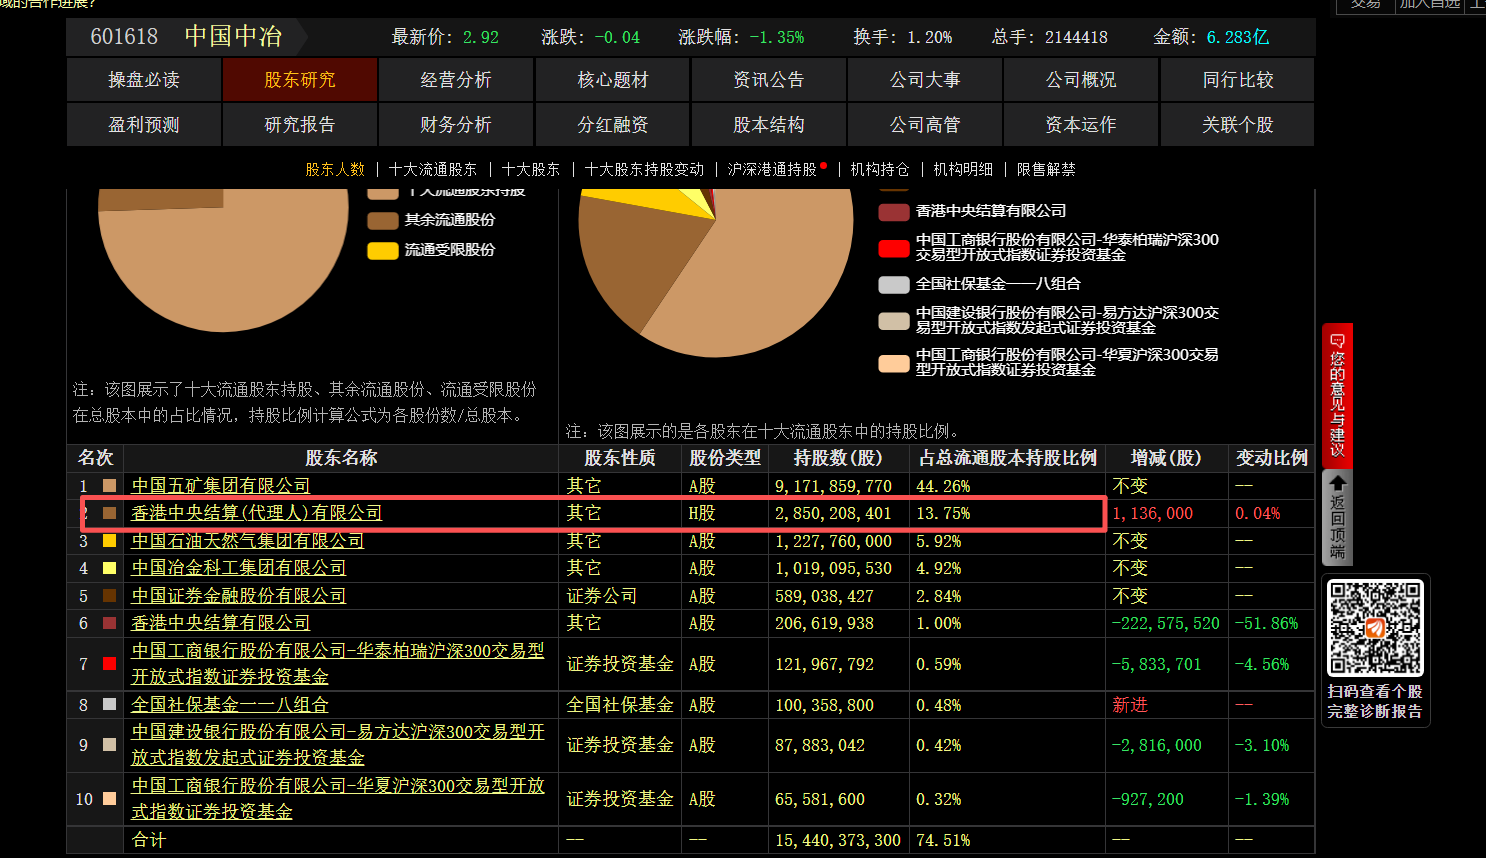Click the 变动比例 column header
1486x858 pixels.
click(1272, 458)
